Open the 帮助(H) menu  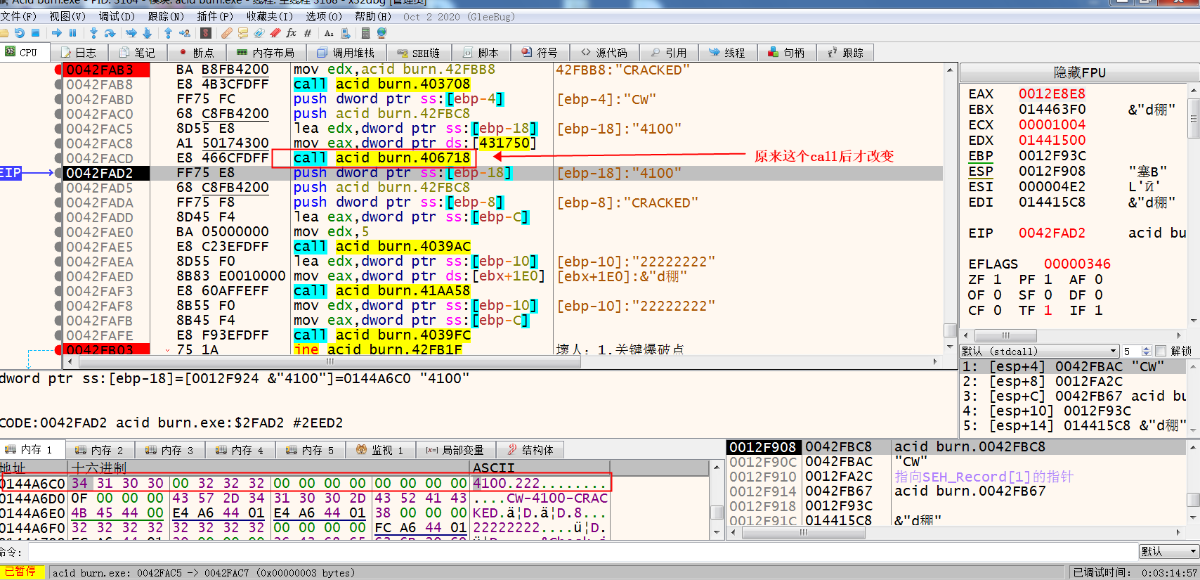[x=373, y=17]
